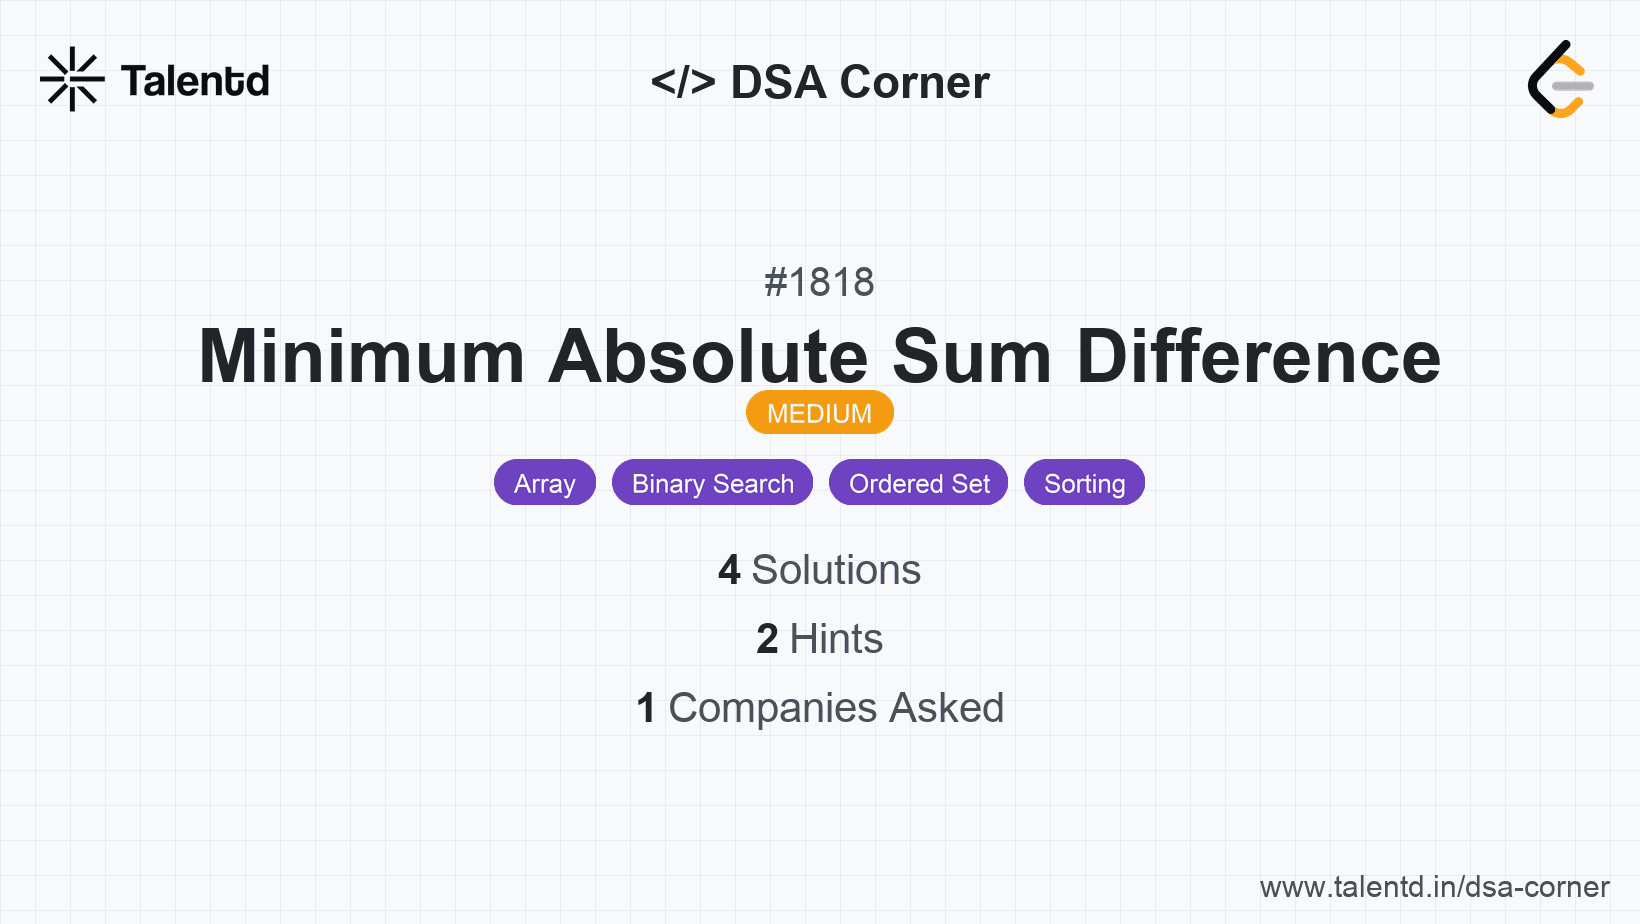1640x924 pixels.
Task: Open the Minimum Absolute Sum Difference title
Action: (819, 356)
